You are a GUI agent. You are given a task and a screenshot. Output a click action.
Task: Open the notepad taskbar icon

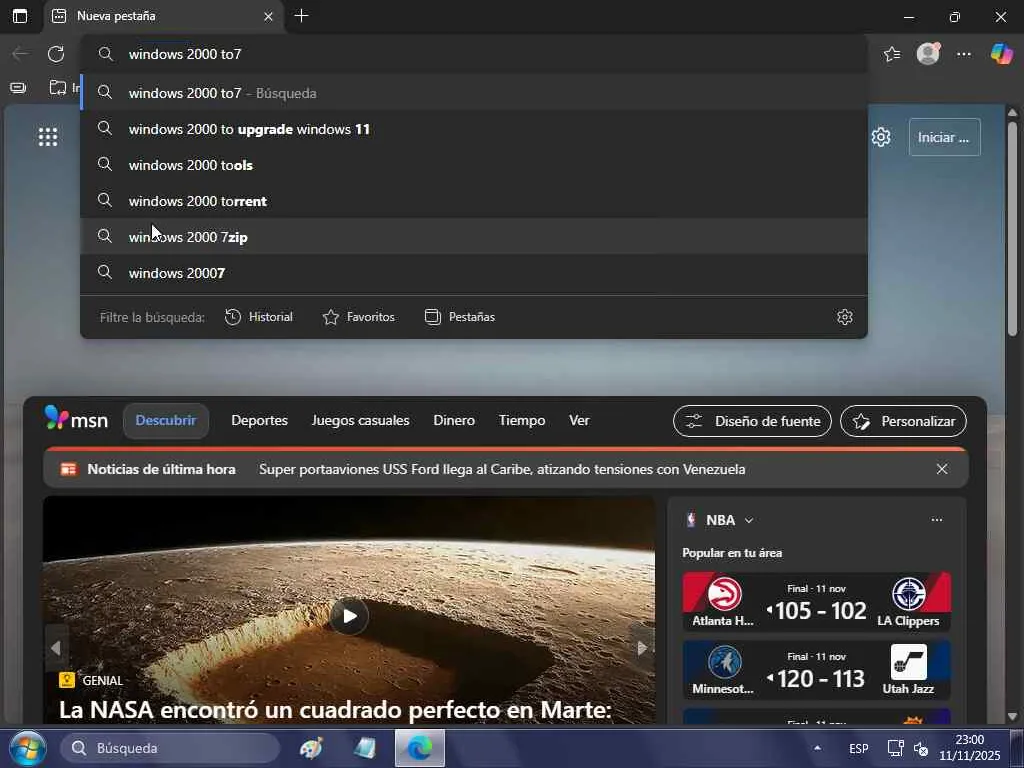click(x=364, y=748)
